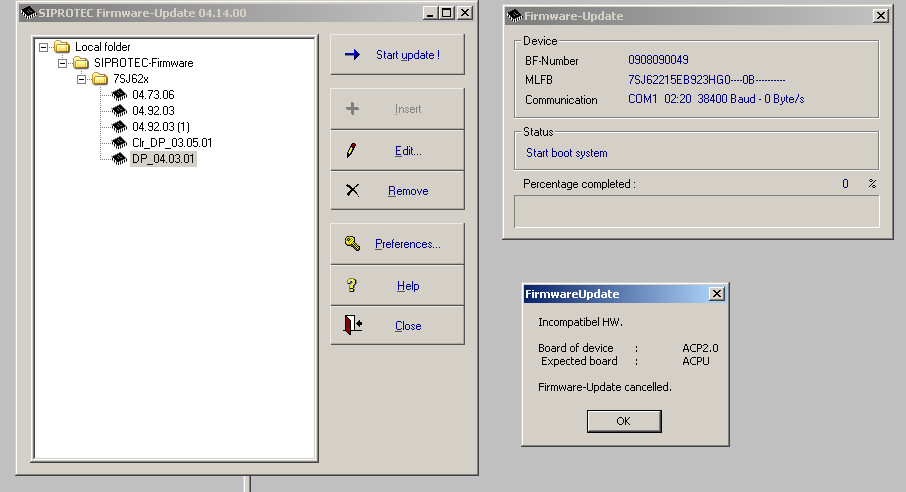Image resolution: width=906 pixels, height=492 pixels.
Task: Select the DP_04.03.01 firmware entry
Action: coord(164,158)
